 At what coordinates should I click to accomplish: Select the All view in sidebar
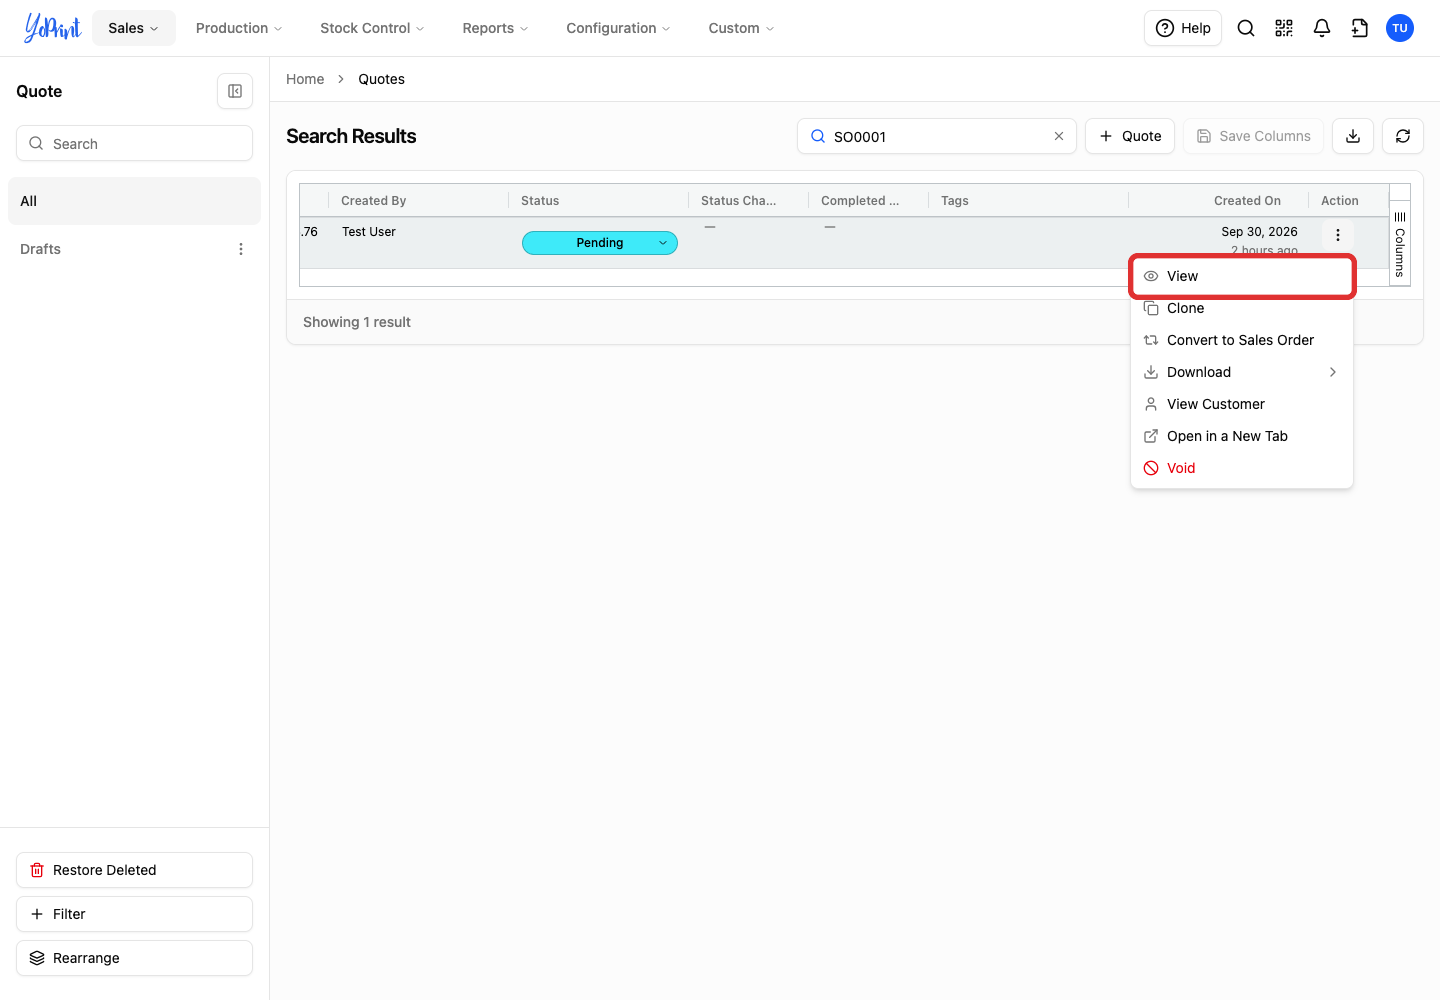(x=134, y=201)
